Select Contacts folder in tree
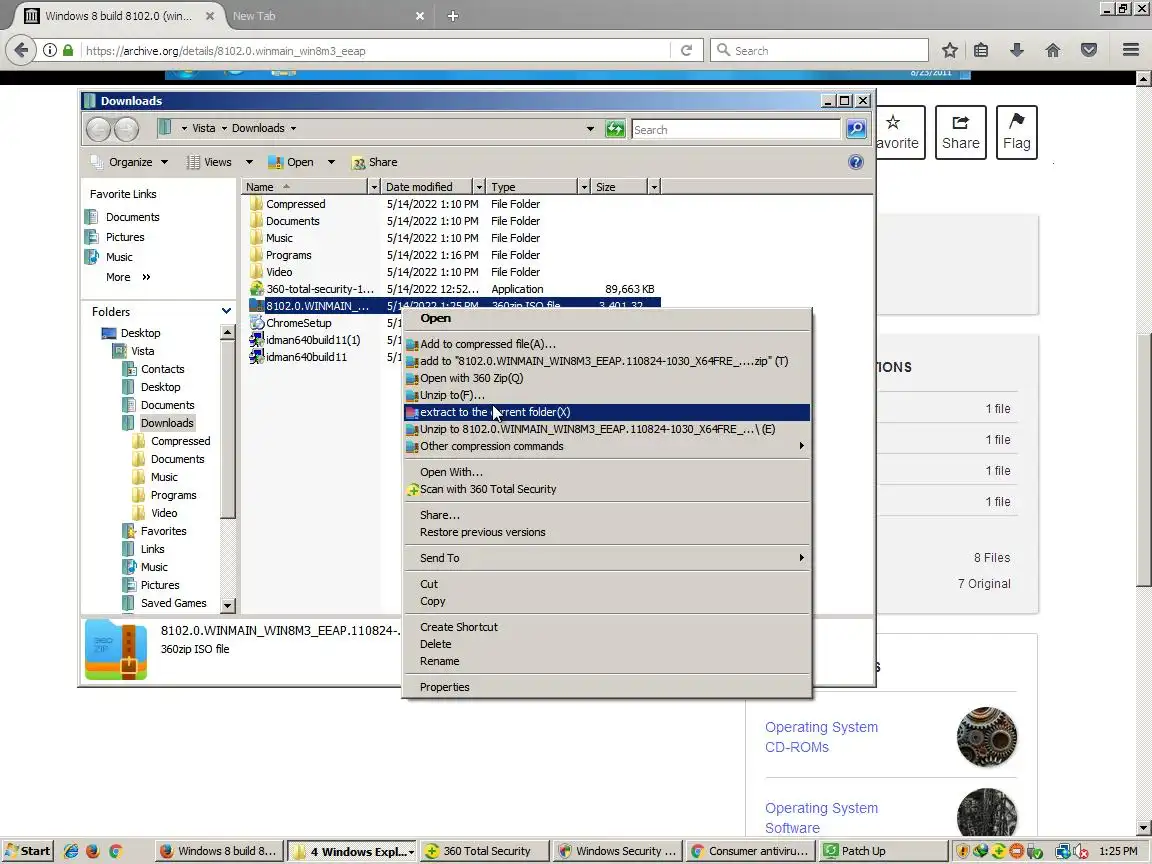Screen dimensions: 1152x864 tap(162, 369)
